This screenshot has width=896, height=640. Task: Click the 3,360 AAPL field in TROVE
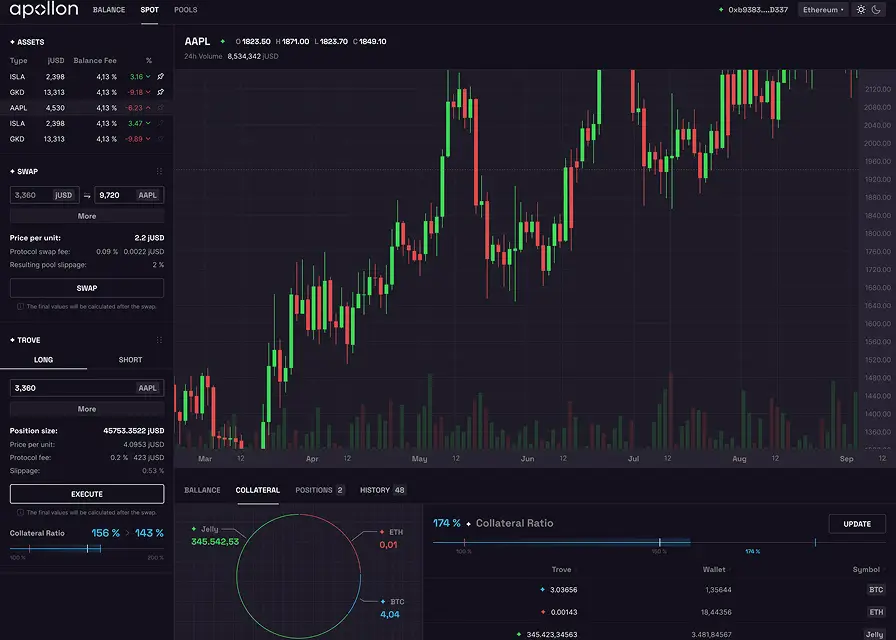87,388
